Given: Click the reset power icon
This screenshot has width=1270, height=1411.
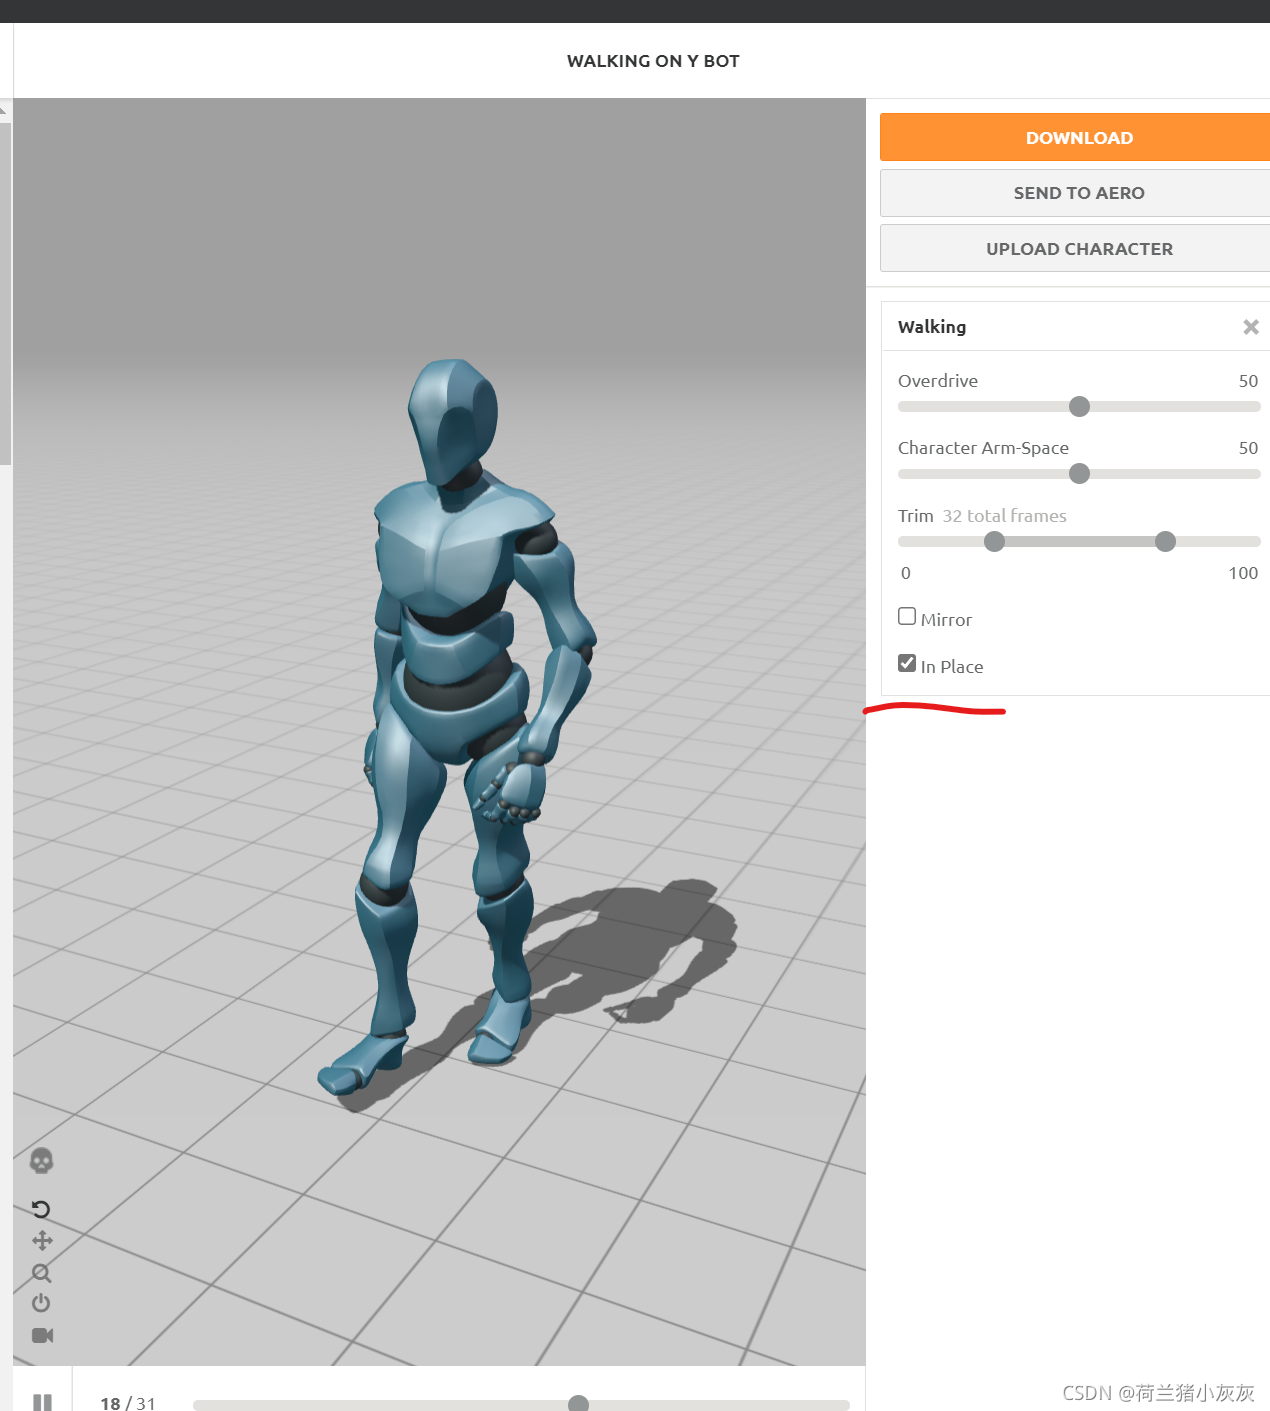Looking at the screenshot, I should click(x=41, y=1303).
